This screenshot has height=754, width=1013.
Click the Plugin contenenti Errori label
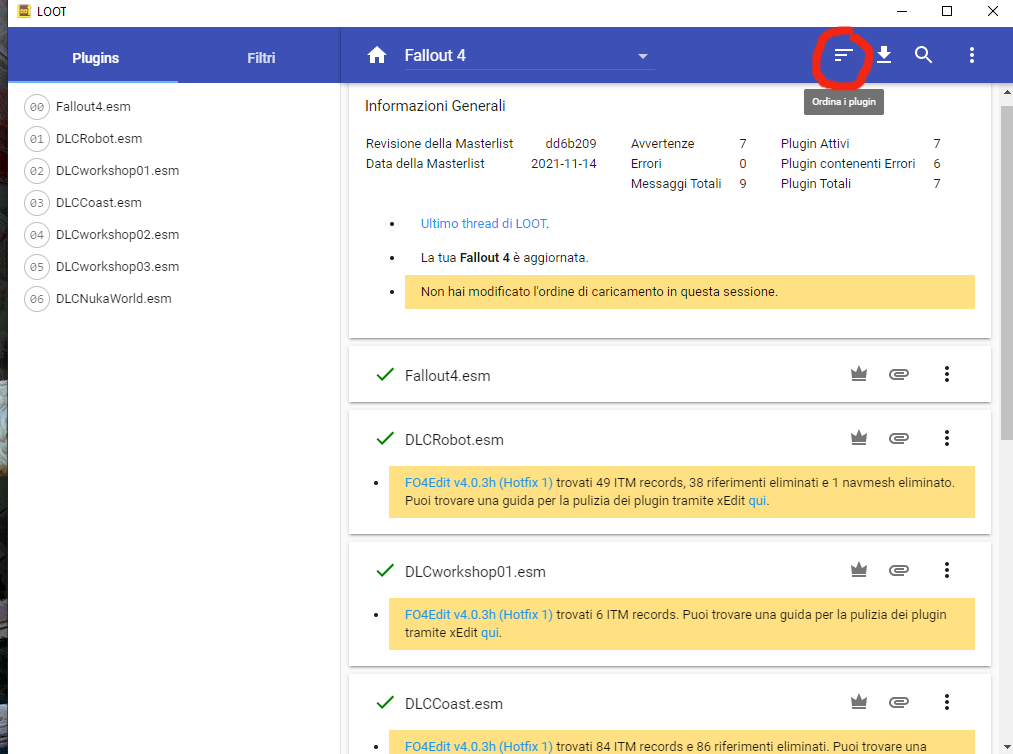click(848, 163)
